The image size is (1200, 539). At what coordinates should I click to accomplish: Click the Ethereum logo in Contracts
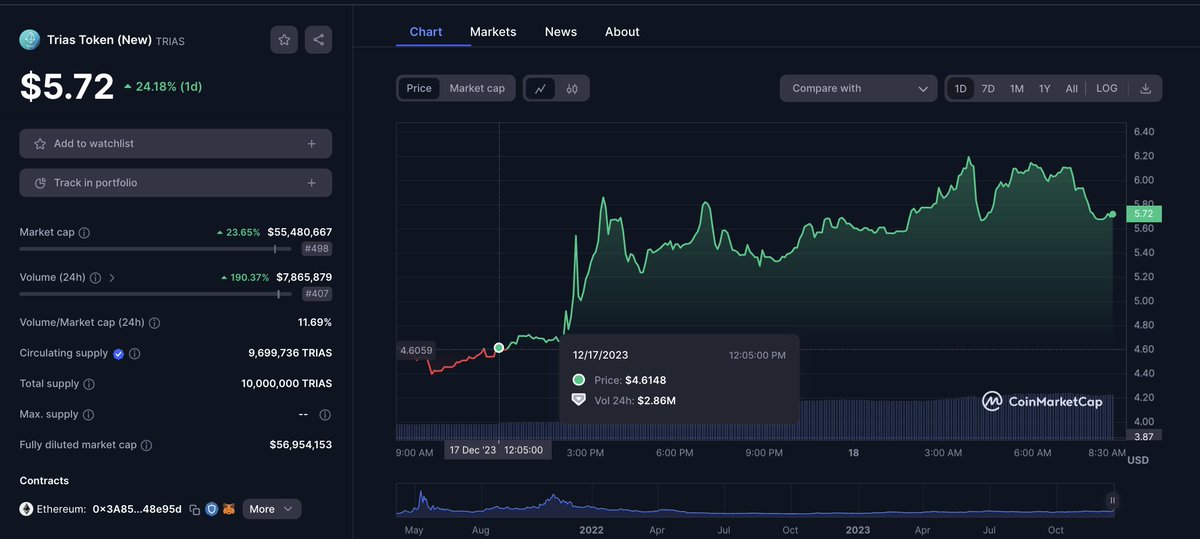[27, 509]
